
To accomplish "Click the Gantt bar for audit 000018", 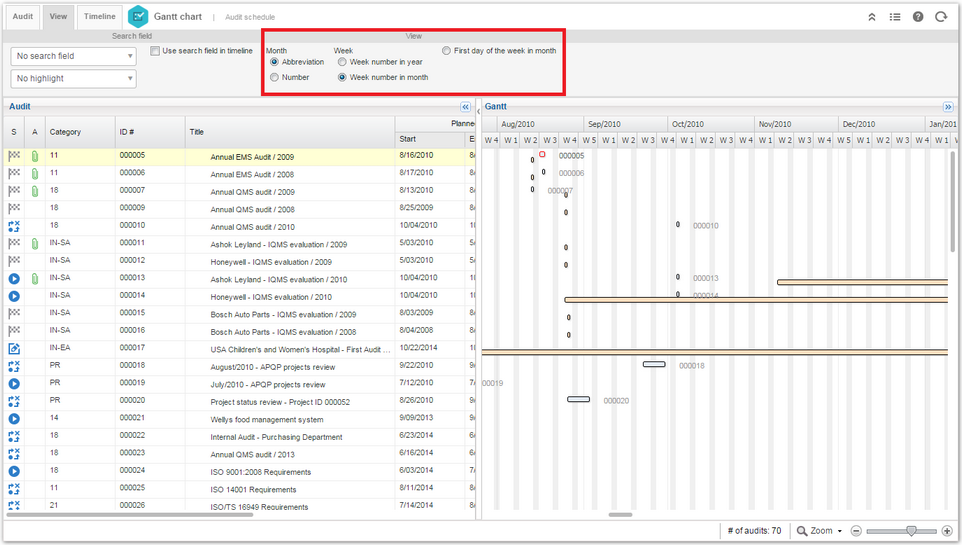I will (x=654, y=365).
